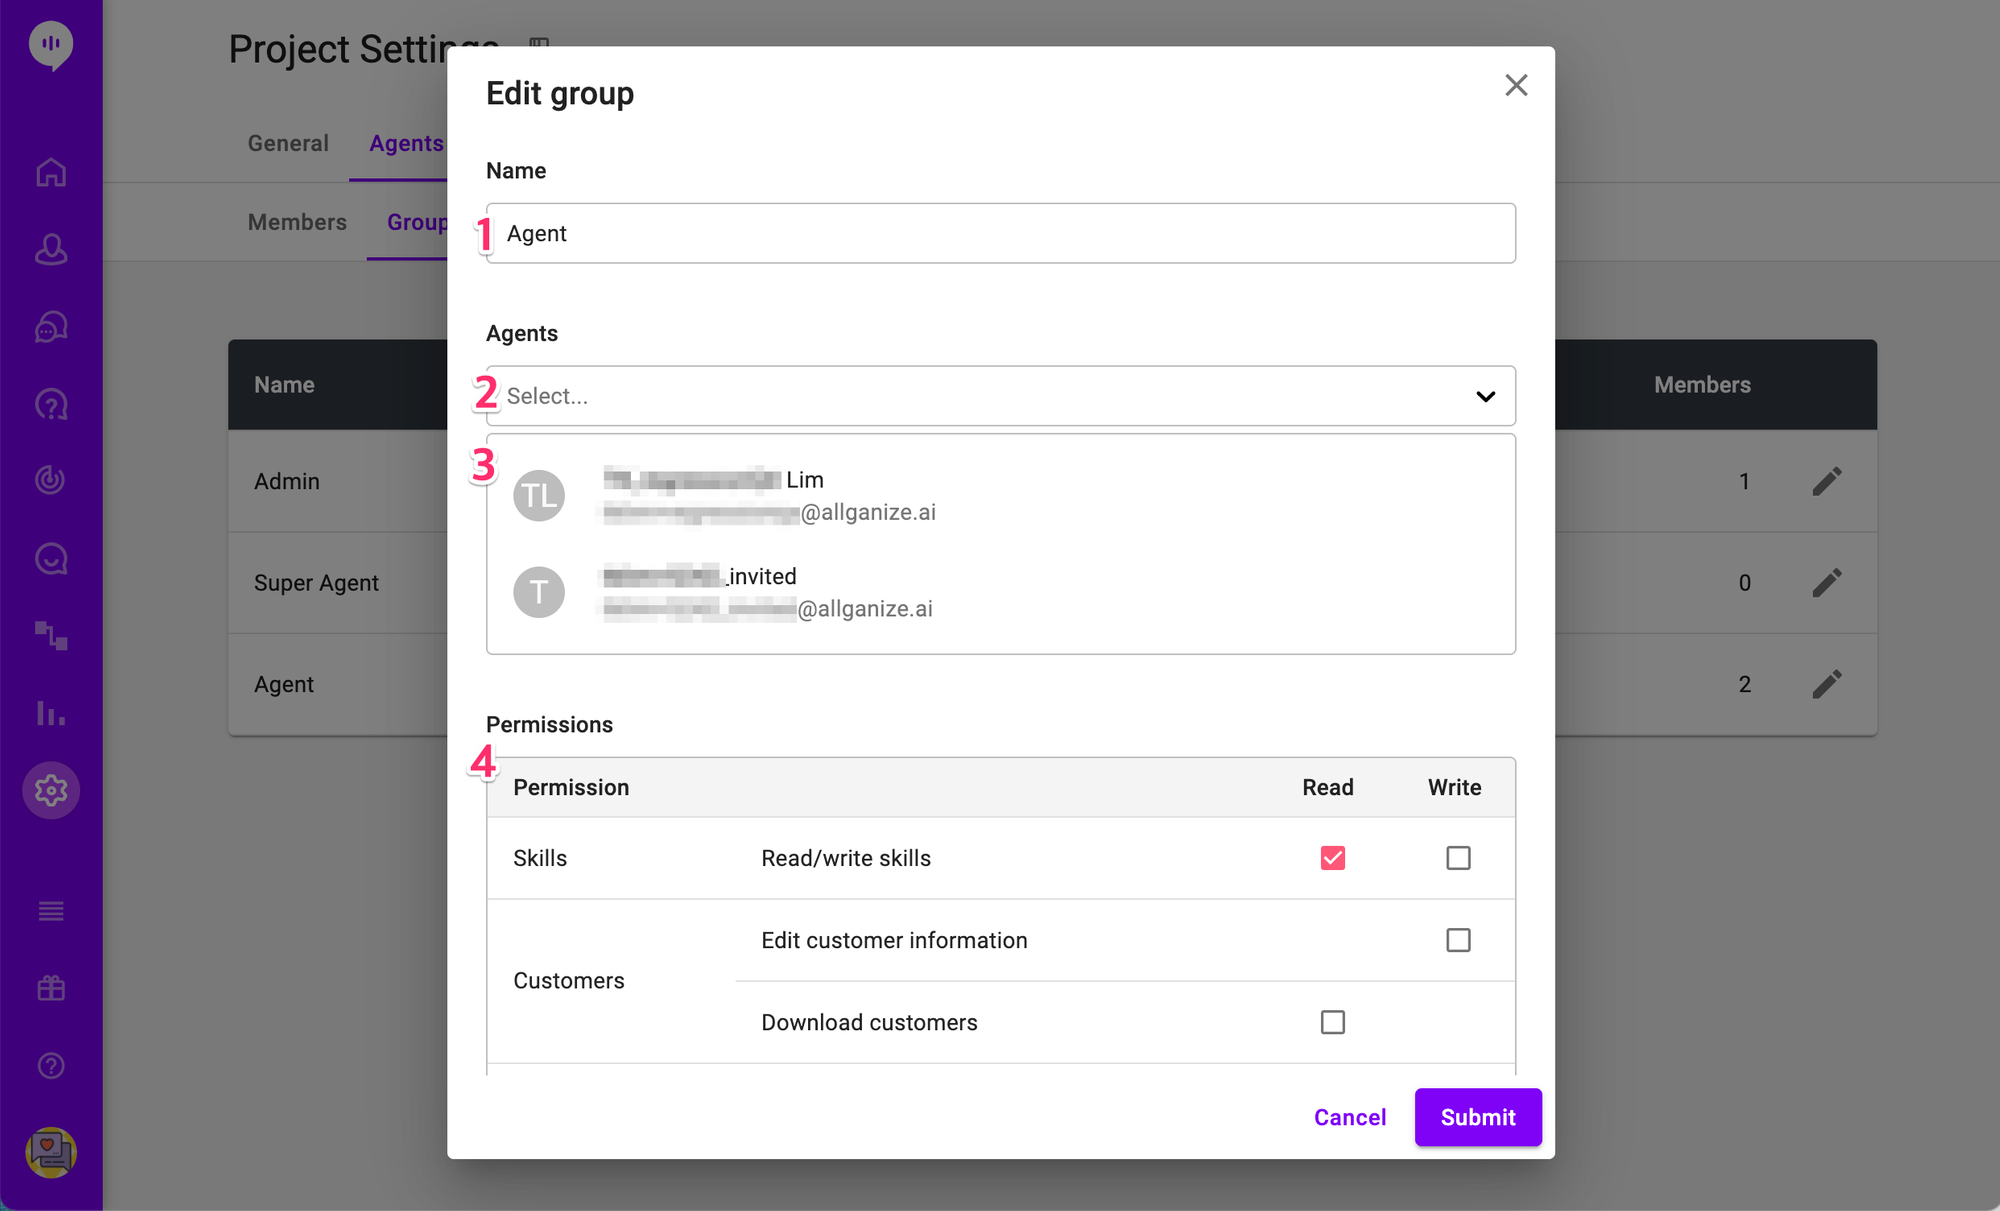
Task: Click the help question mark circle icon
Action: pyautogui.click(x=51, y=1066)
